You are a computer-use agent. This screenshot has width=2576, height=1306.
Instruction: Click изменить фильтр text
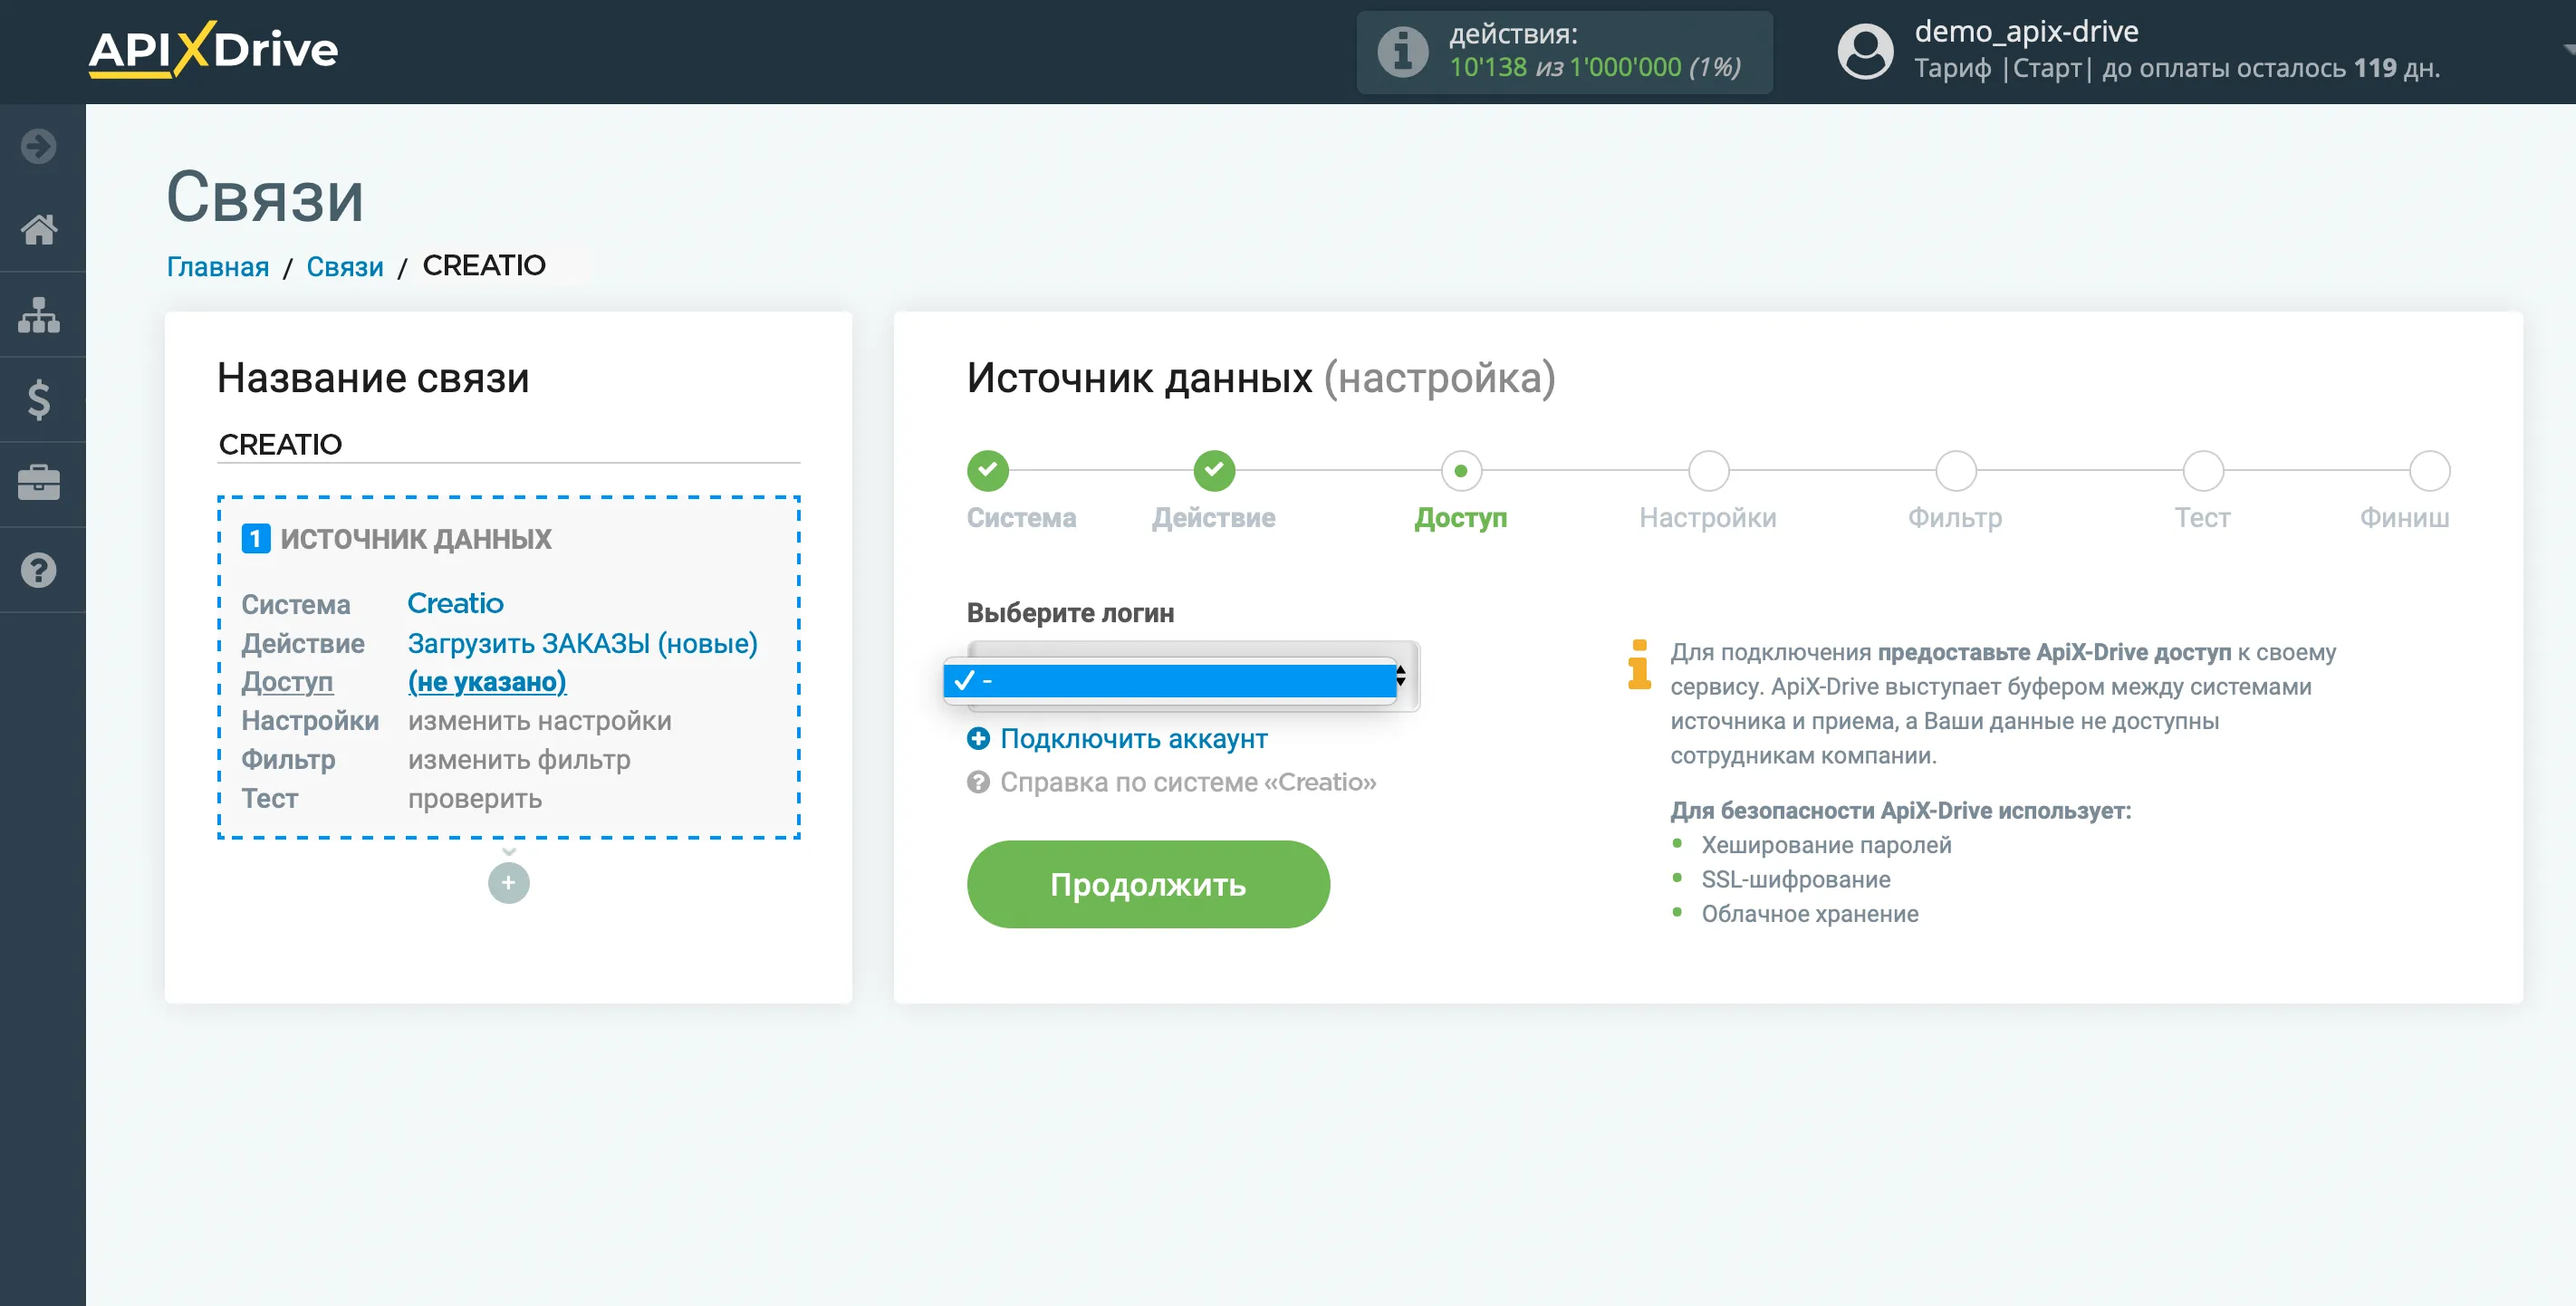pyautogui.click(x=519, y=759)
